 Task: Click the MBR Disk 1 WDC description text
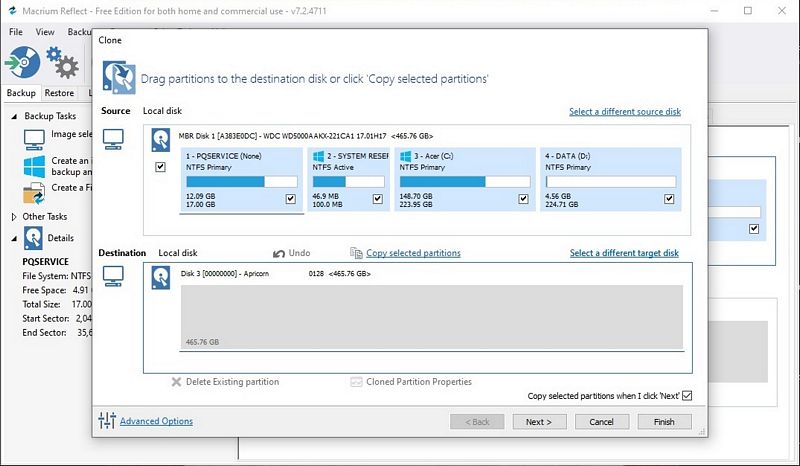(x=306, y=136)
